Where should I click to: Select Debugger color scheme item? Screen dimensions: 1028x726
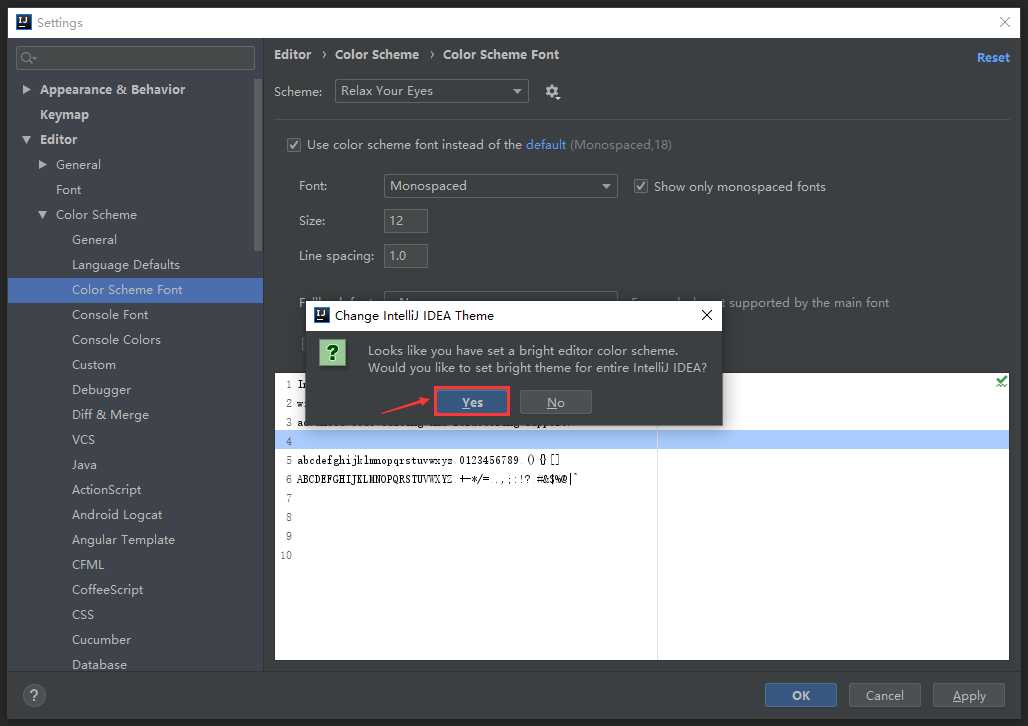point(102,390)
